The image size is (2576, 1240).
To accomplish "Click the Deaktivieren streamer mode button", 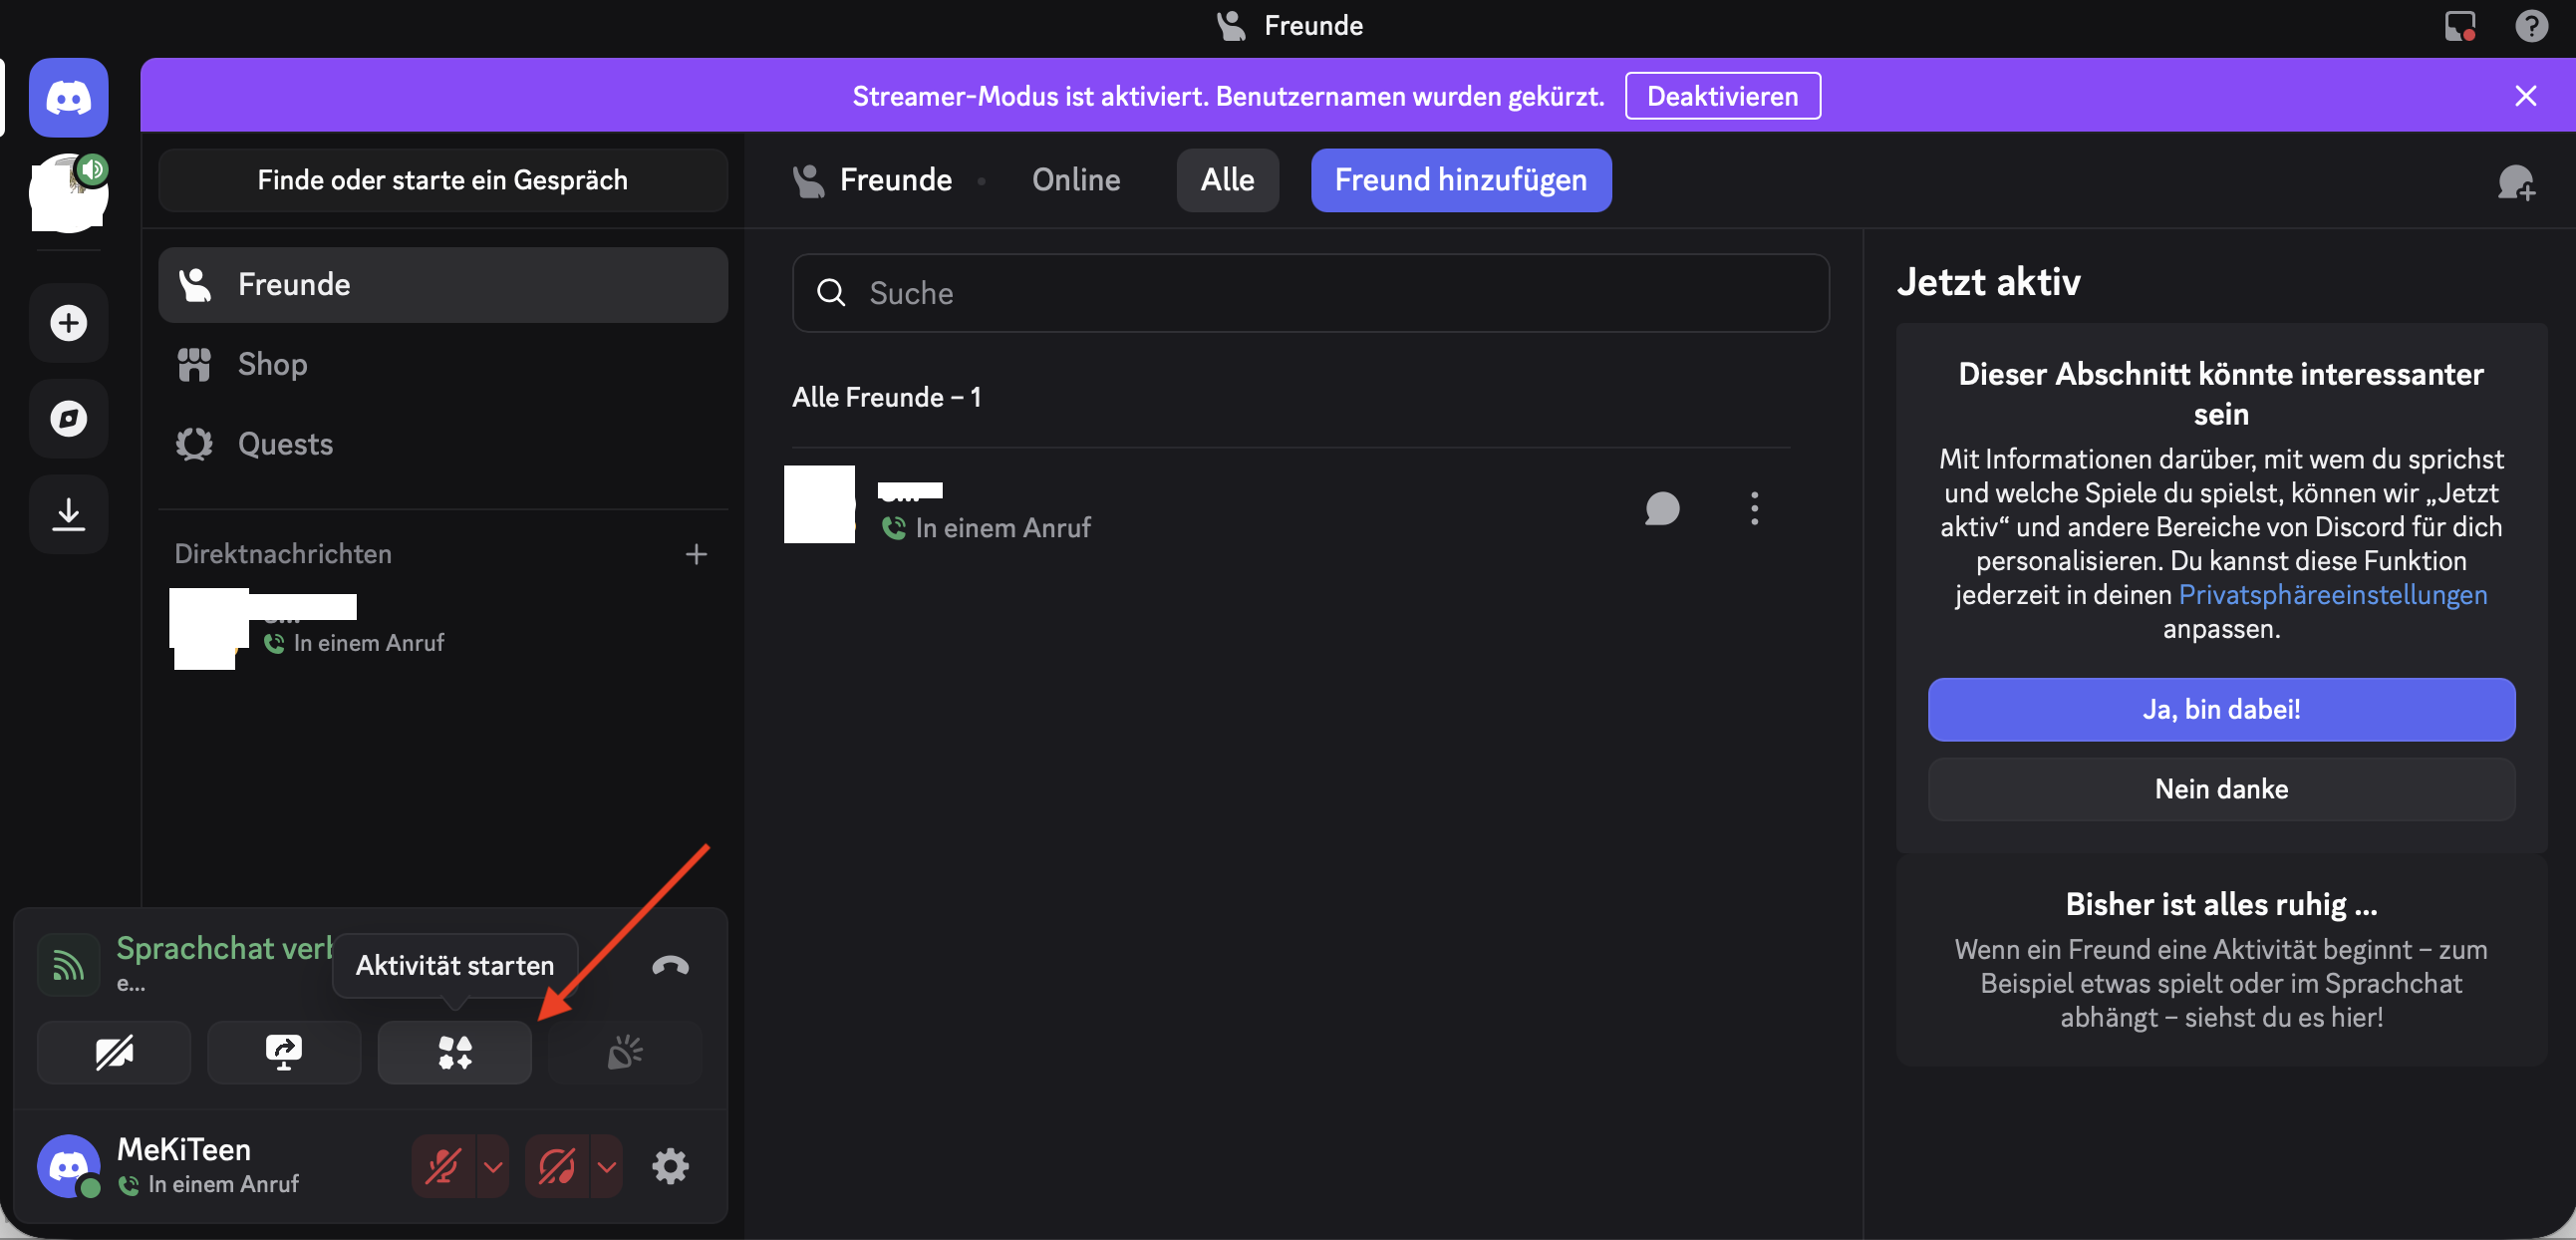I will [x=1722, y=96].
